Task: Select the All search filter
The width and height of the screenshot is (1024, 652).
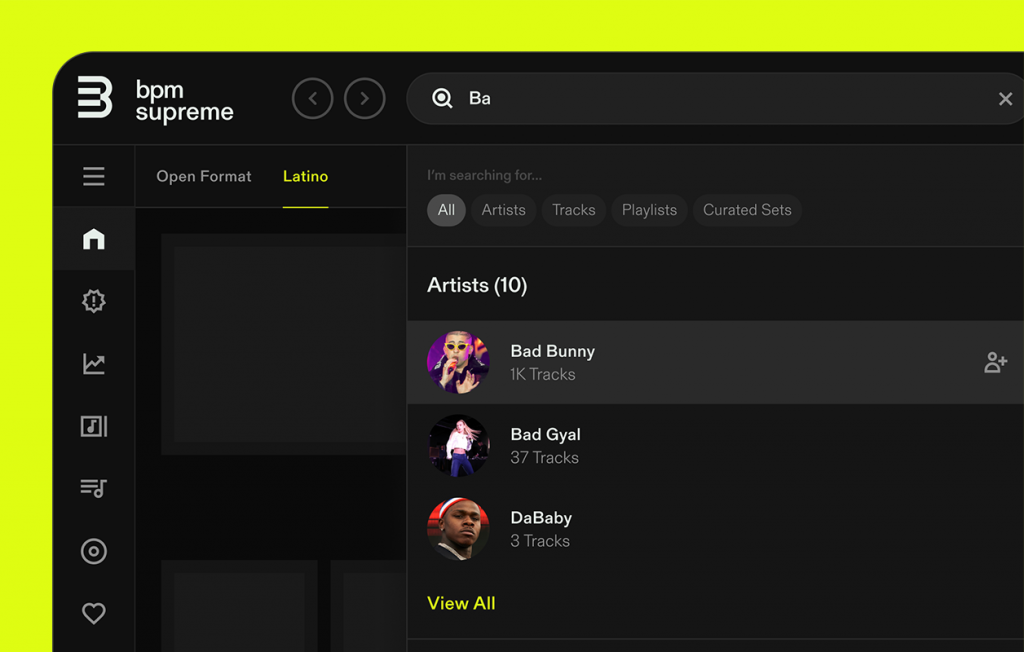Action: click(x=446, y=210)
